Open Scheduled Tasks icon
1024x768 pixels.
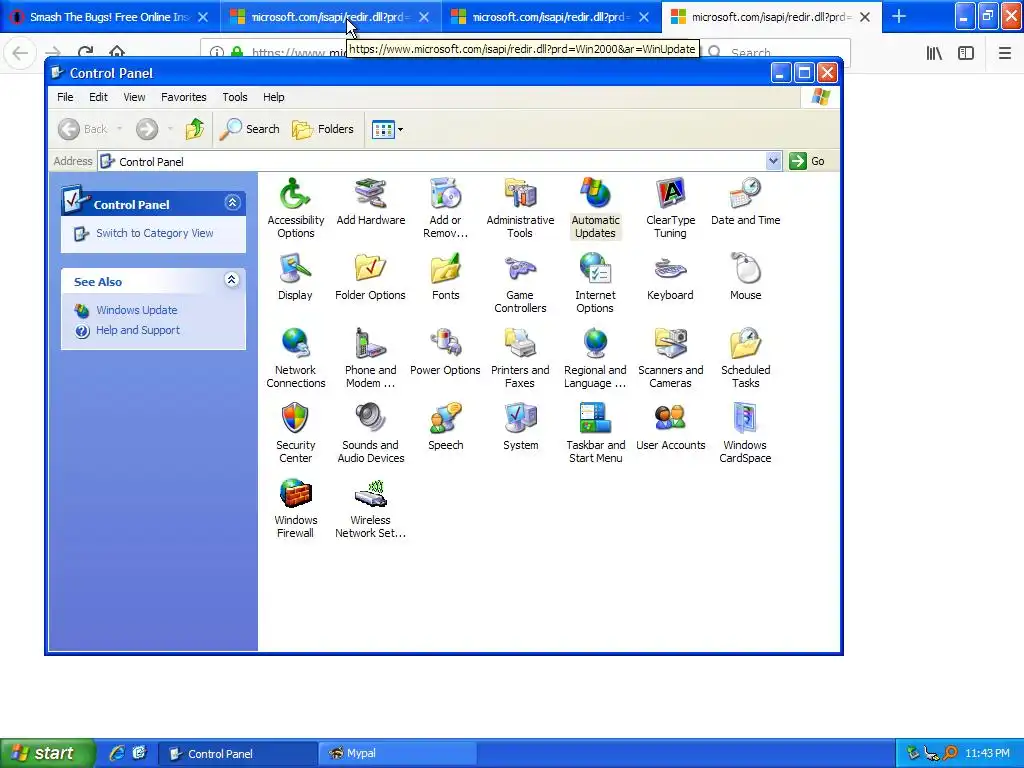pos(745,358)
